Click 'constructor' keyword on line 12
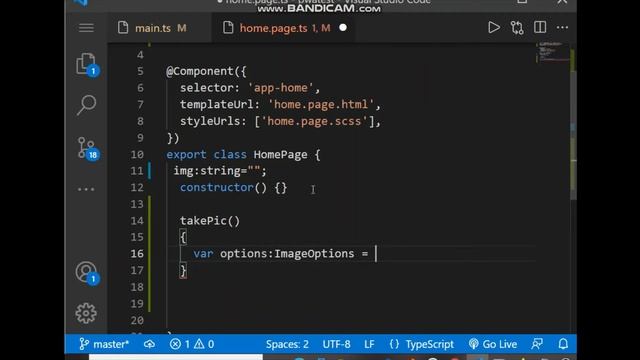Screen dimensions: 640x360 coord(217,187)
